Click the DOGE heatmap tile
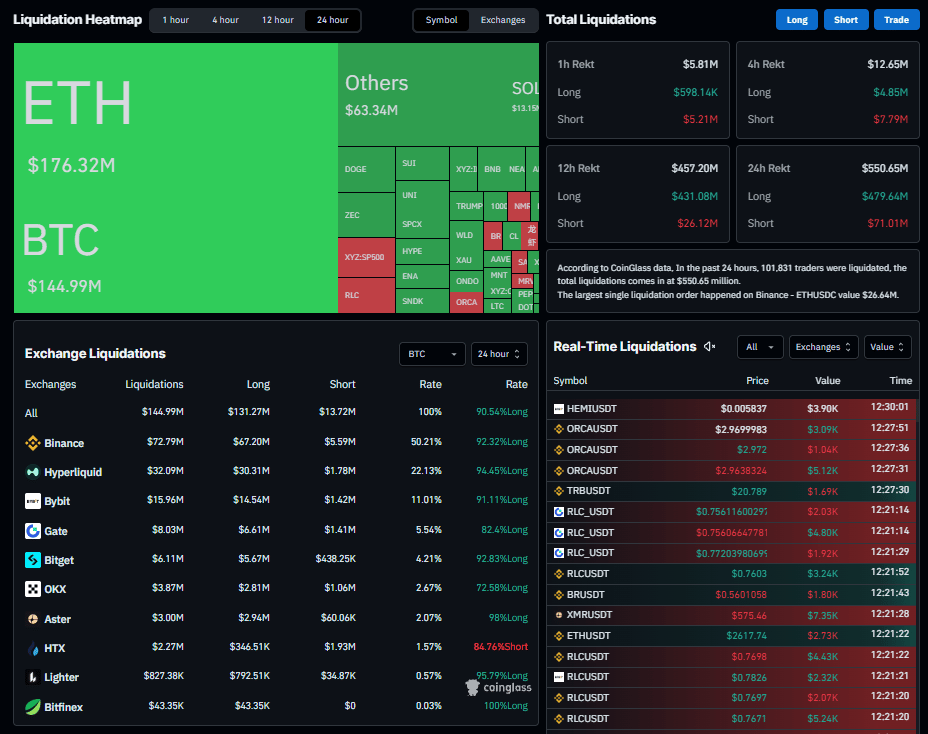 [x=366, y=169]
